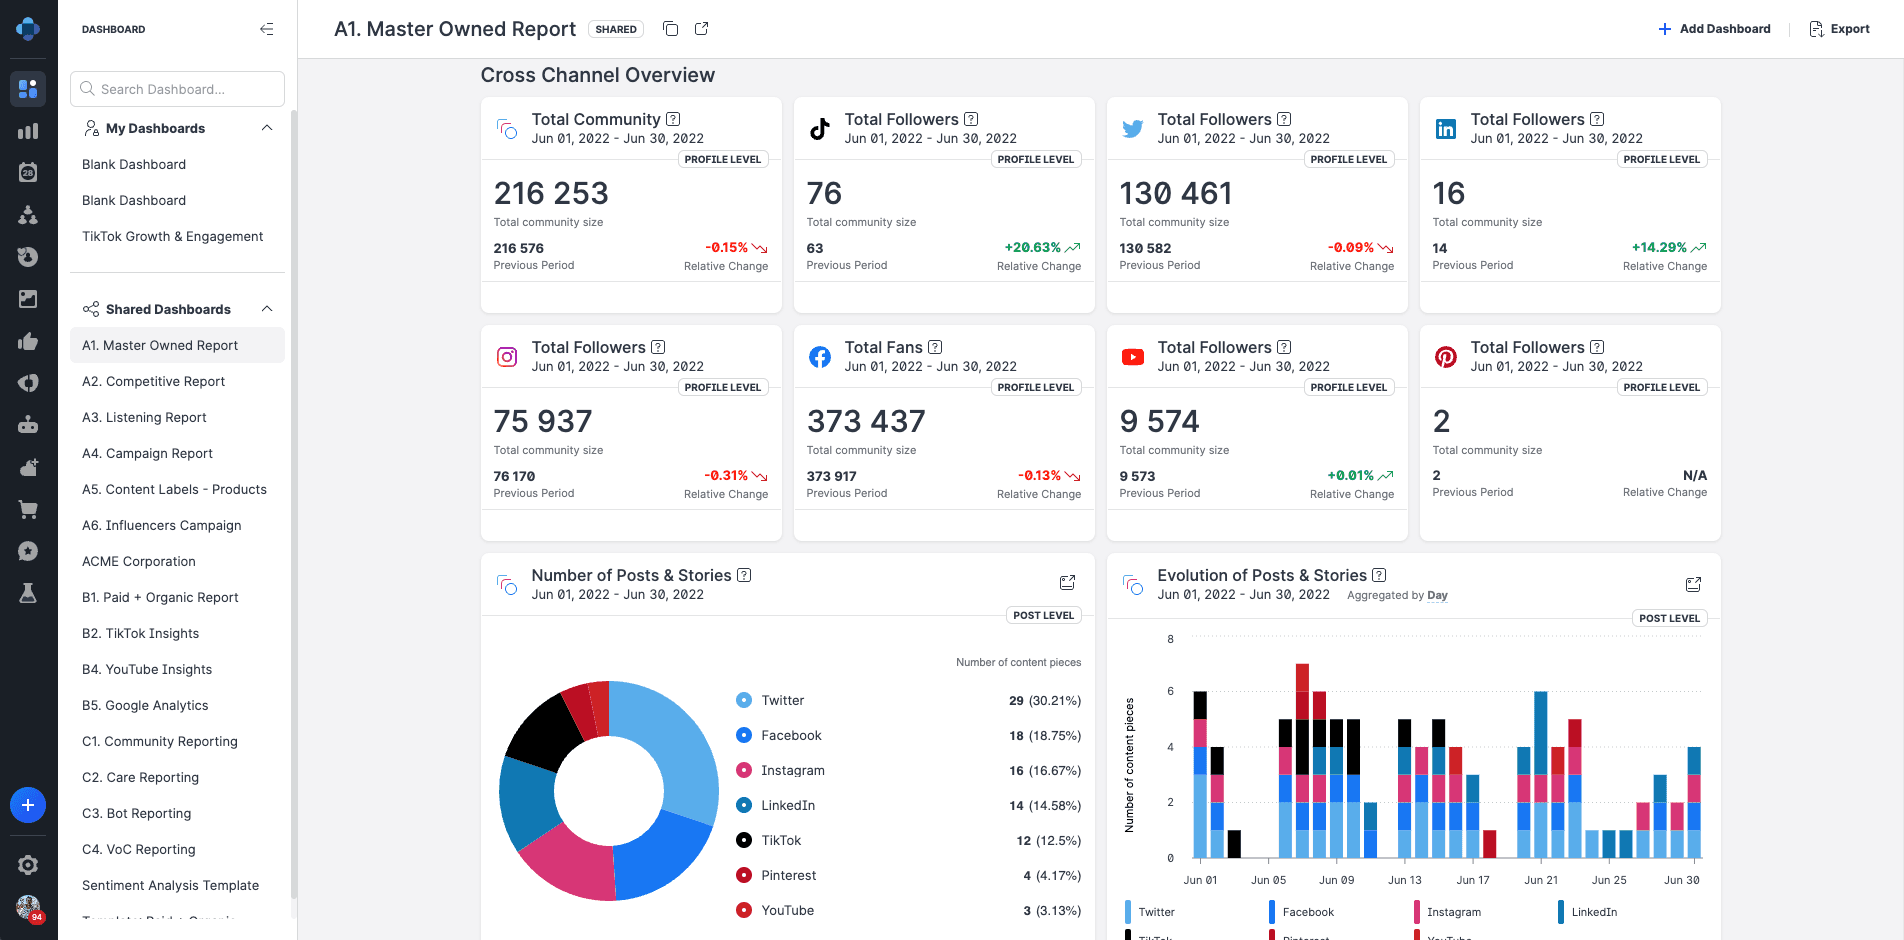Open the settings gear in sidebar
This screenshot has width=1904, height=940.
point(28,865)
